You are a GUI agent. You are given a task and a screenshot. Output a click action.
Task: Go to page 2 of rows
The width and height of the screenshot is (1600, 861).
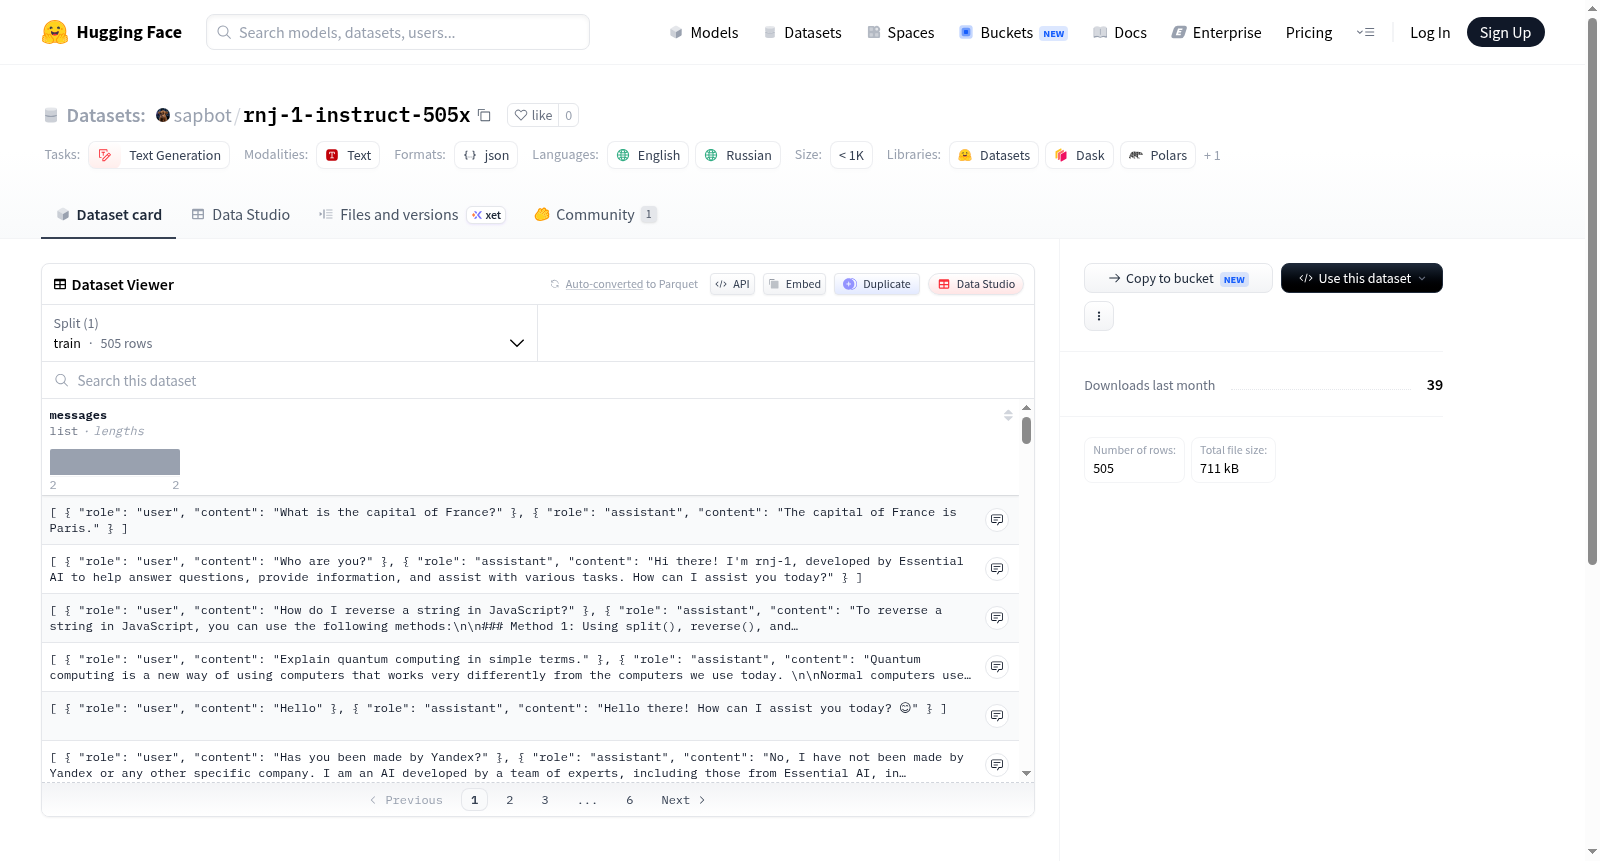(x=510, y=800)
